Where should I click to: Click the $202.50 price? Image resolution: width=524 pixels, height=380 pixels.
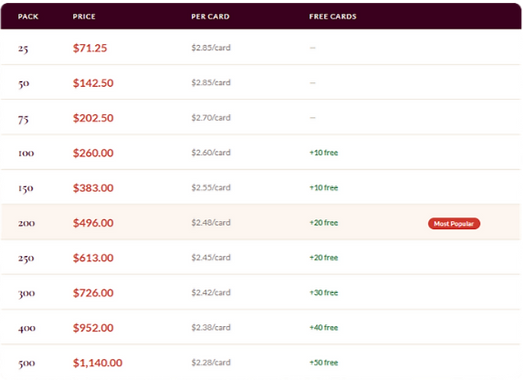point(93,118)
